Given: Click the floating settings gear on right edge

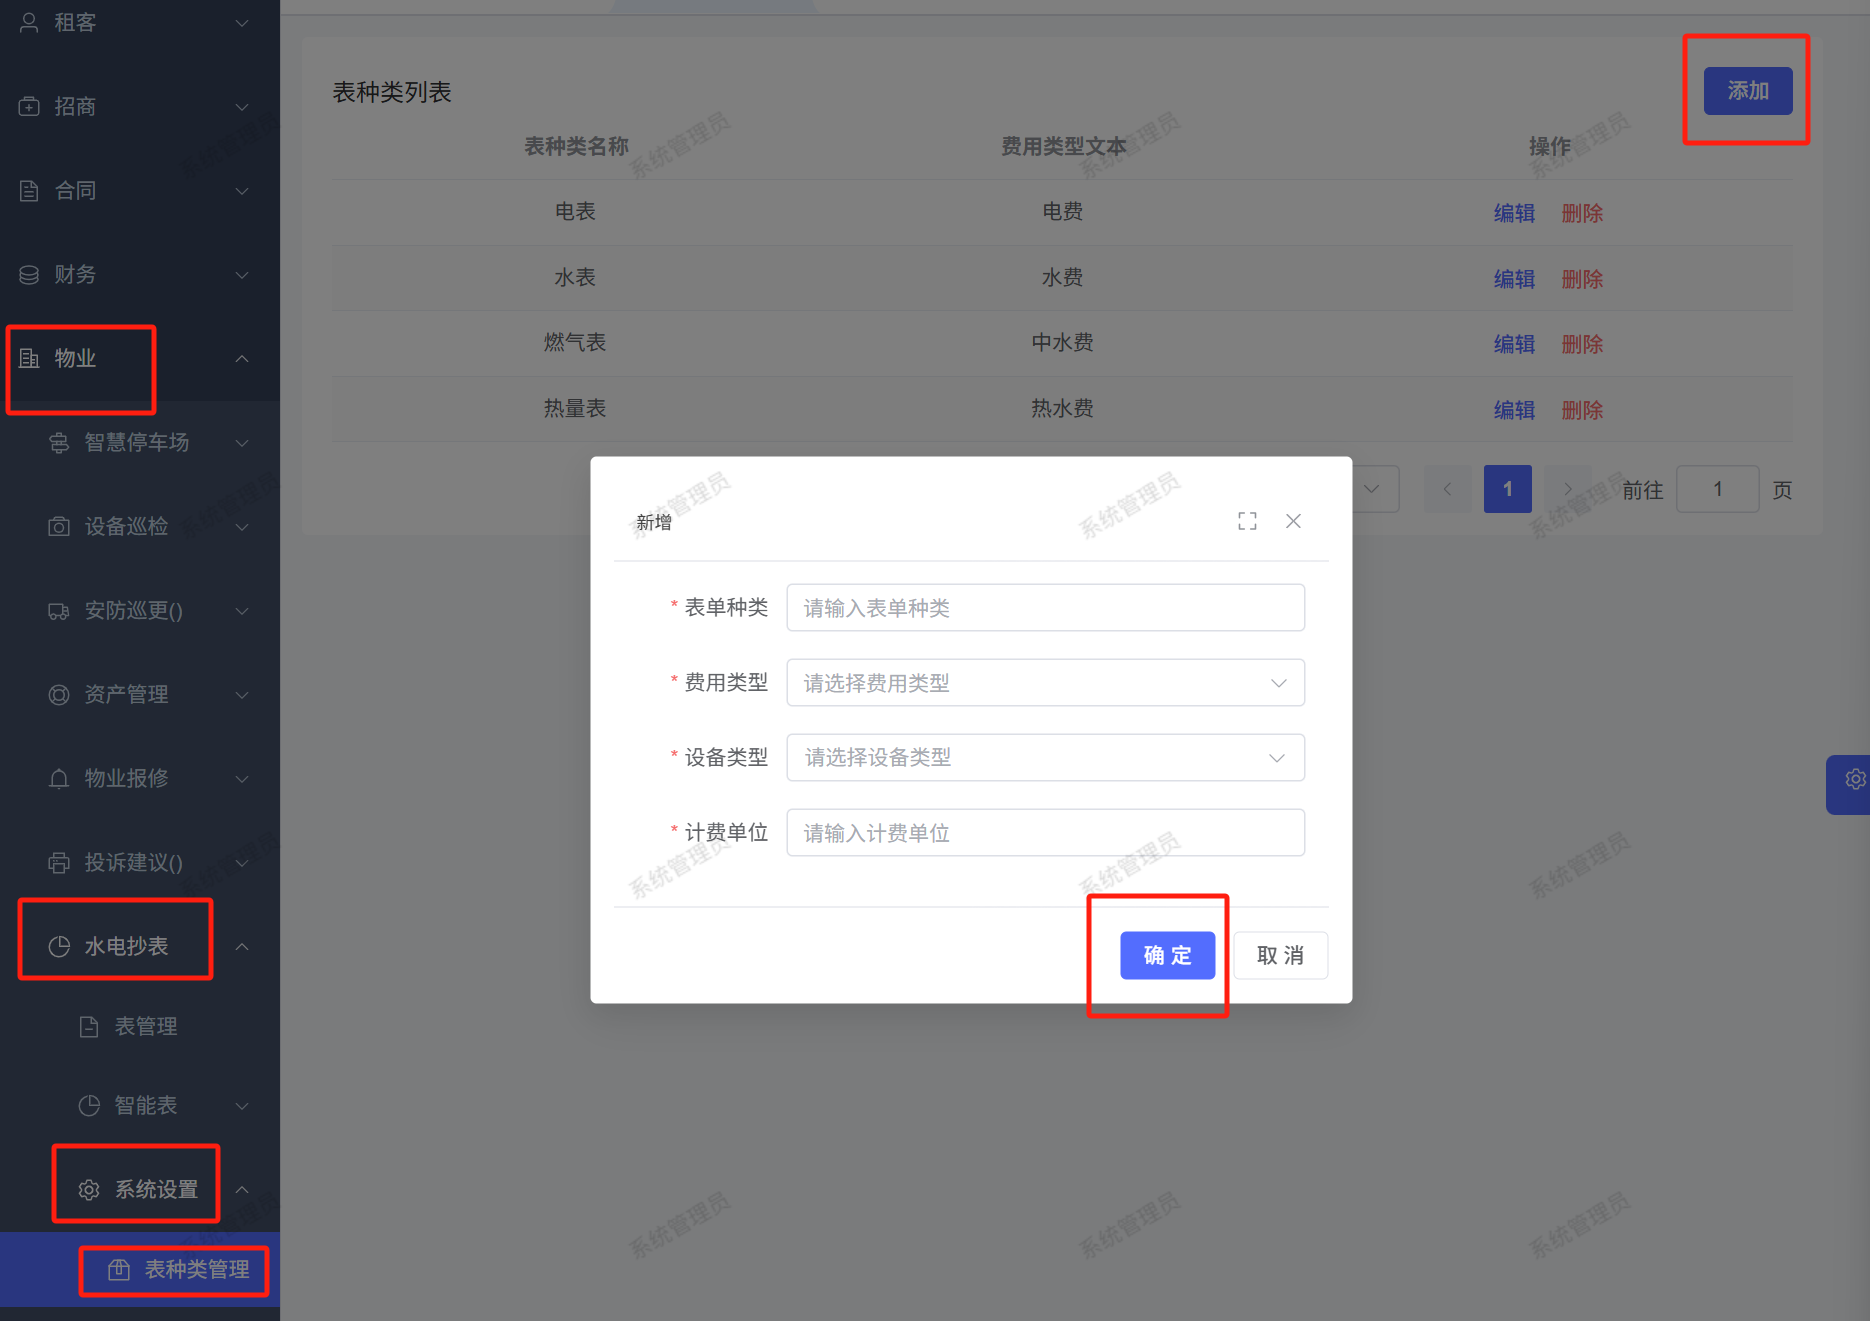Looking at the screenshot, I should coord(1853,780).
